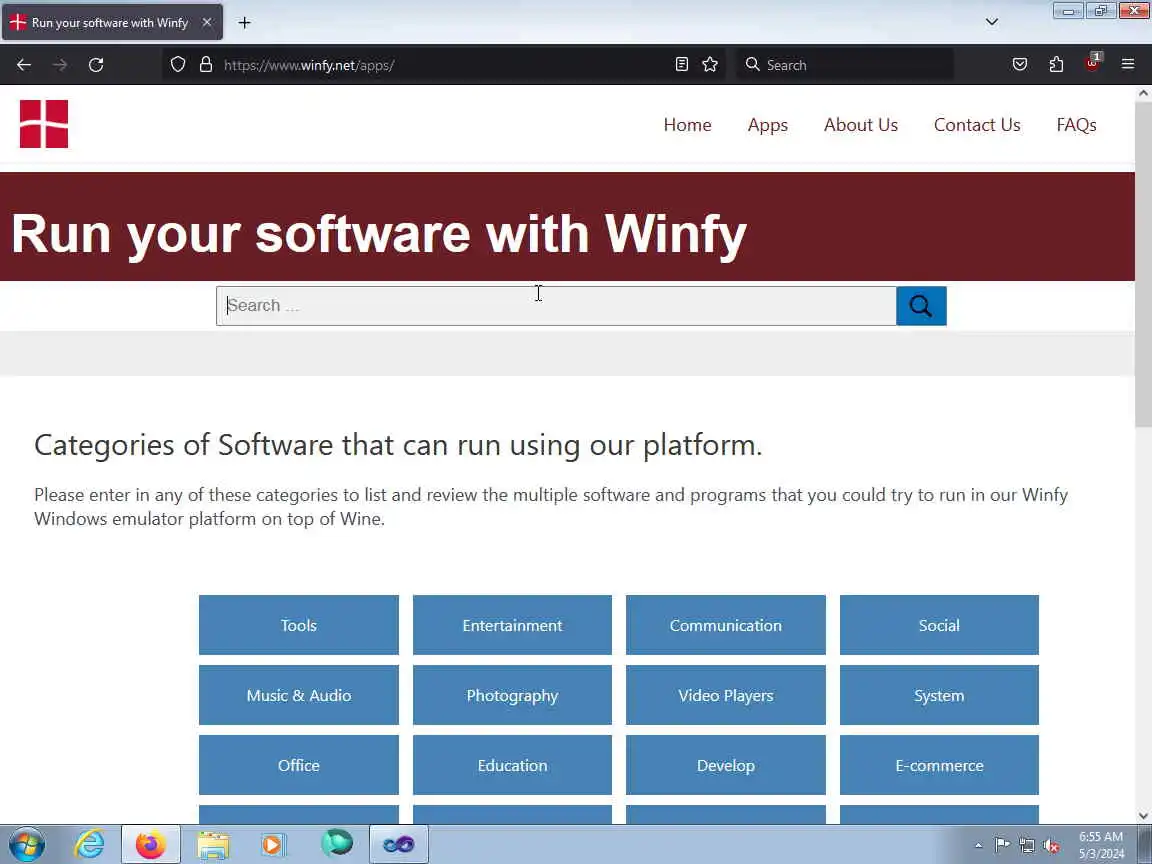Click the scrollbar down arrow
This screenshot has width=1152, height=864.
(1143, 816)
